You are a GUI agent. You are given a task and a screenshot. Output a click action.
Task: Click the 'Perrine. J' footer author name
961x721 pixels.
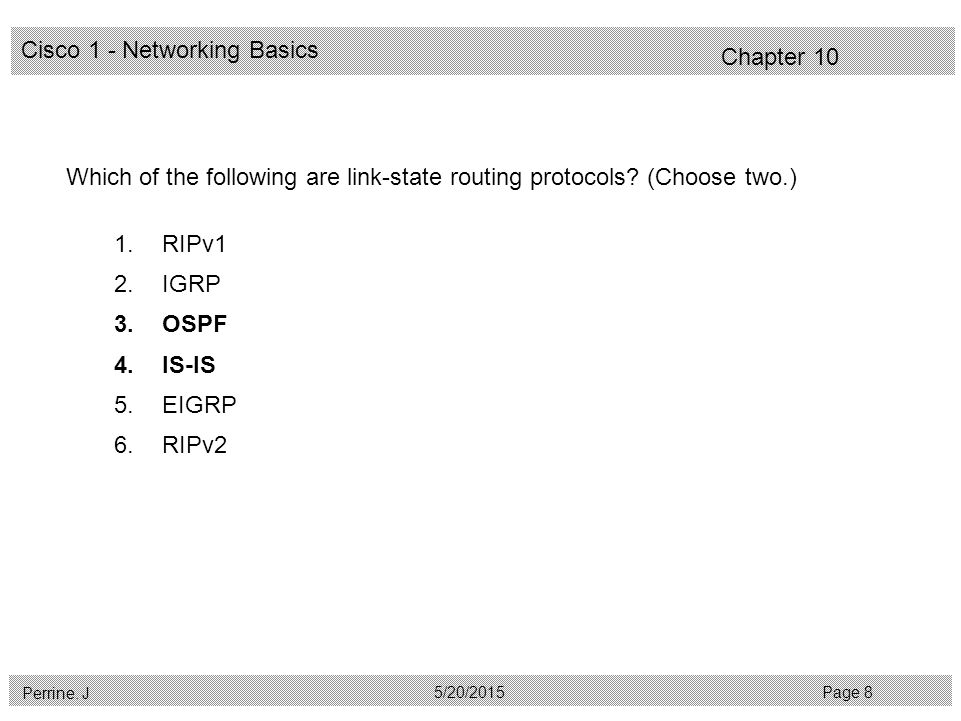(x=56, y=693)
